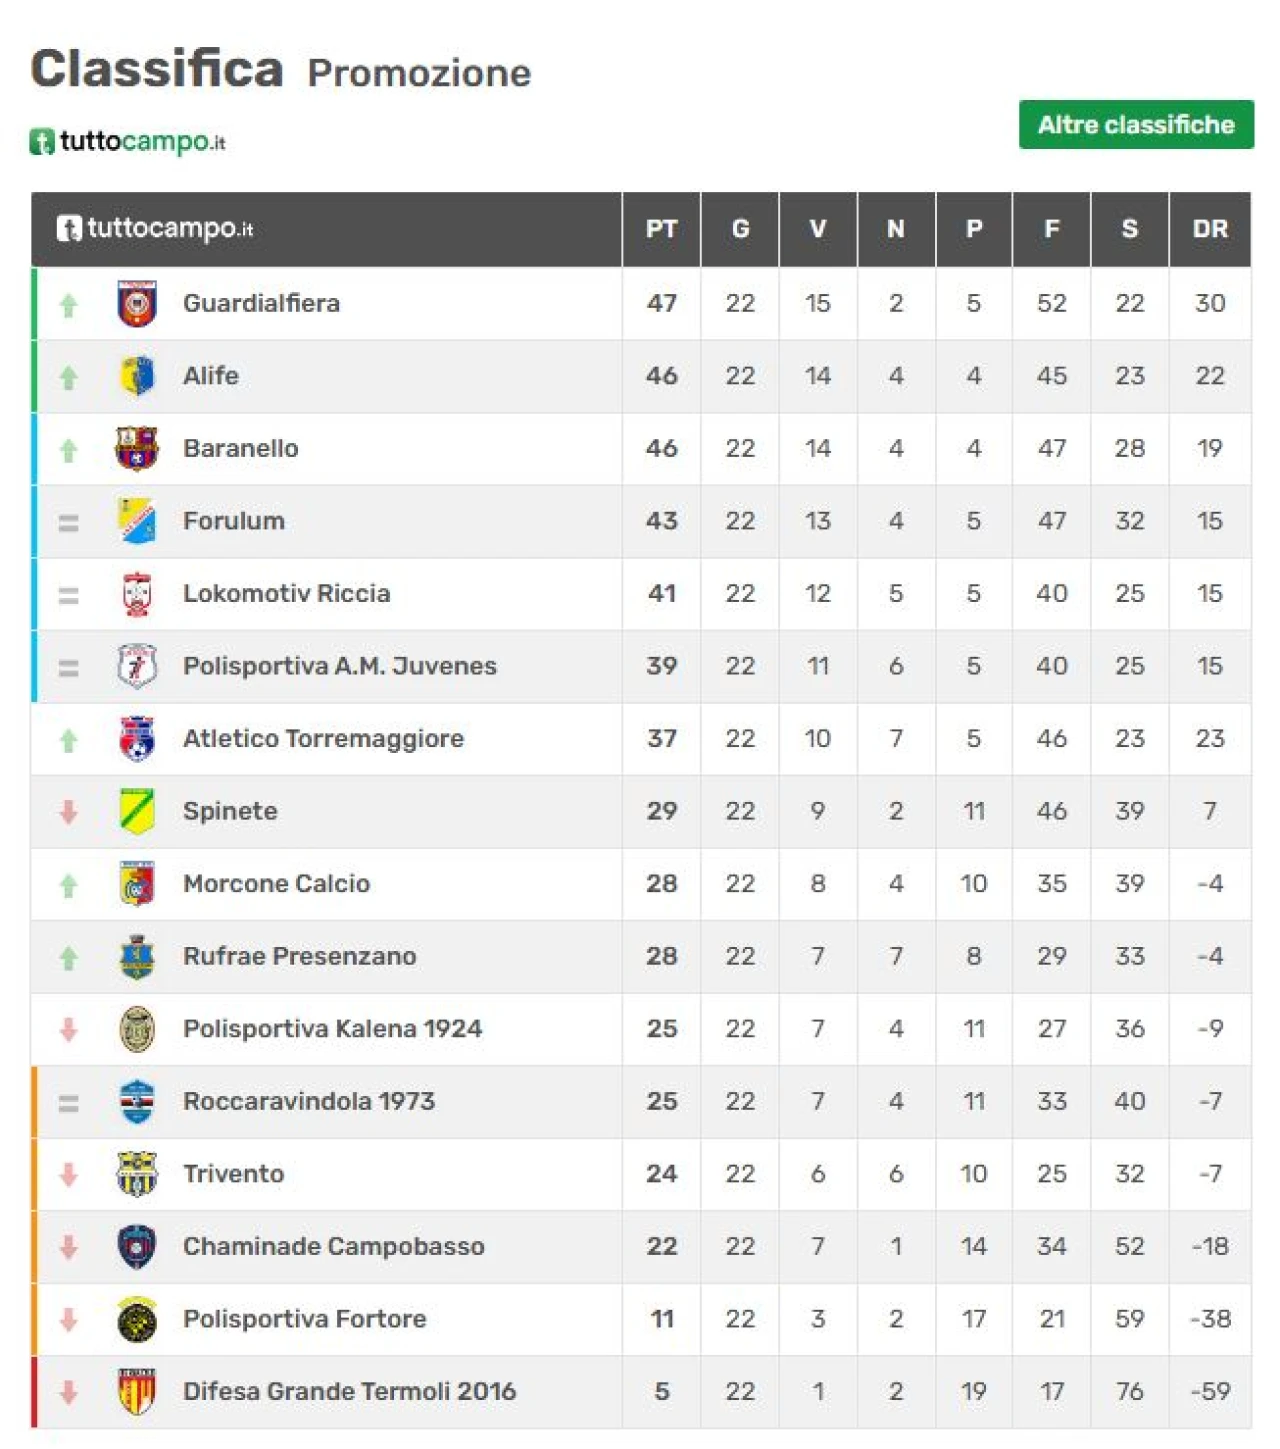Click the Spinete yellow-green crest
Screen dimensions: 1280x1449
137,811
